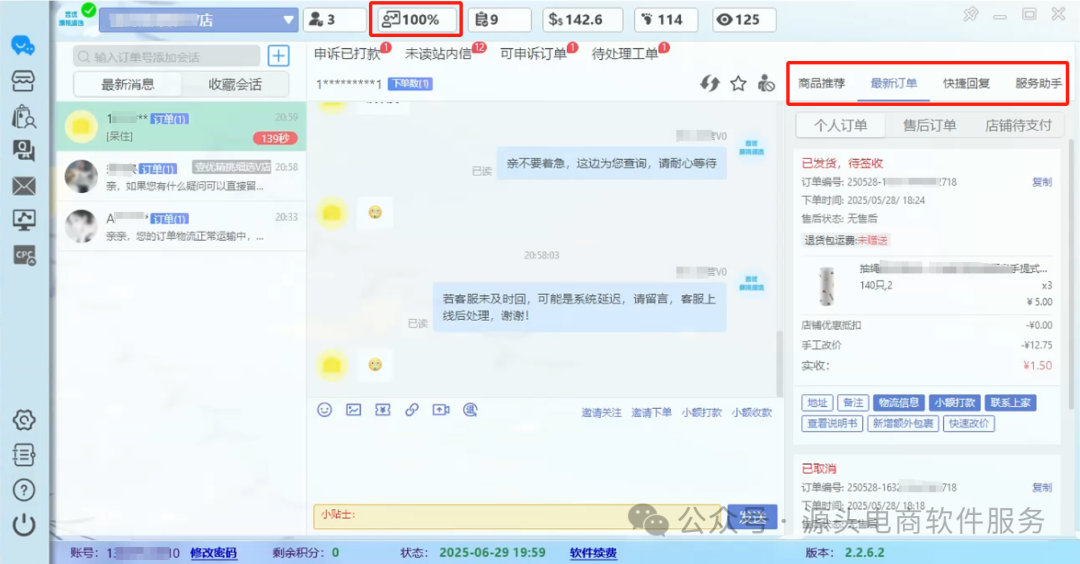Screen dimensions: 1080x564
Task: Open the CPC icon in sidebar
Action: tap(24, 255)
